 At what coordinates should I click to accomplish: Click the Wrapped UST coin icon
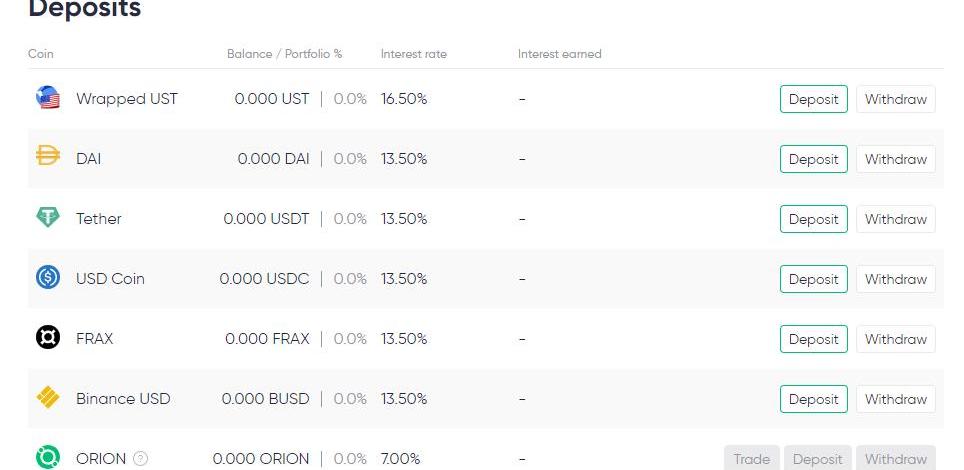47,98
